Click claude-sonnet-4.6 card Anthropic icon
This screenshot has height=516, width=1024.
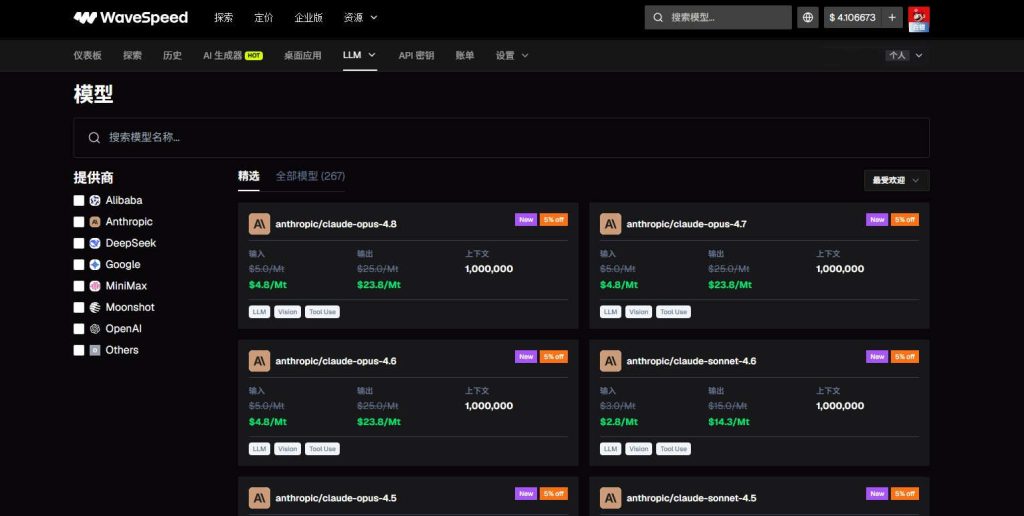click(x=611, y=361)
